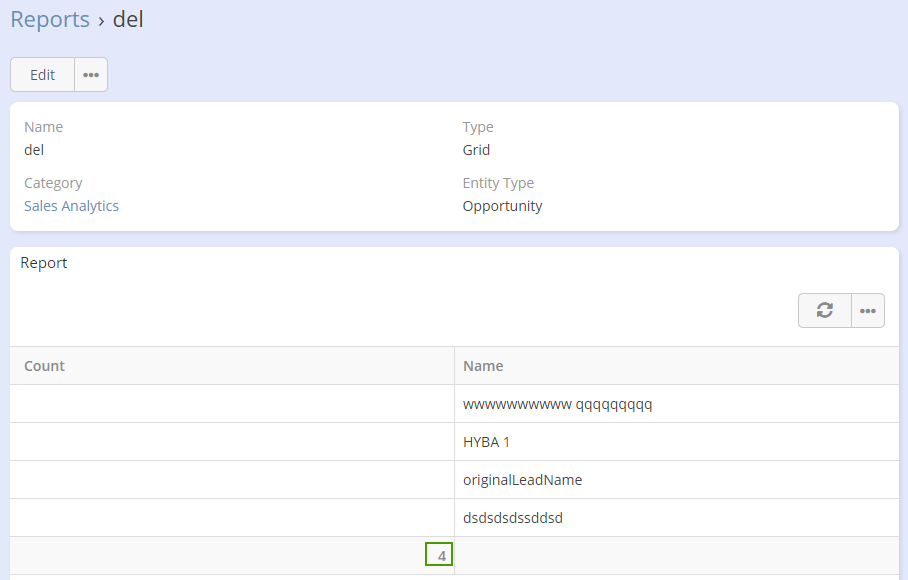Click the Name field value 'del'

(x=34, y=150)
